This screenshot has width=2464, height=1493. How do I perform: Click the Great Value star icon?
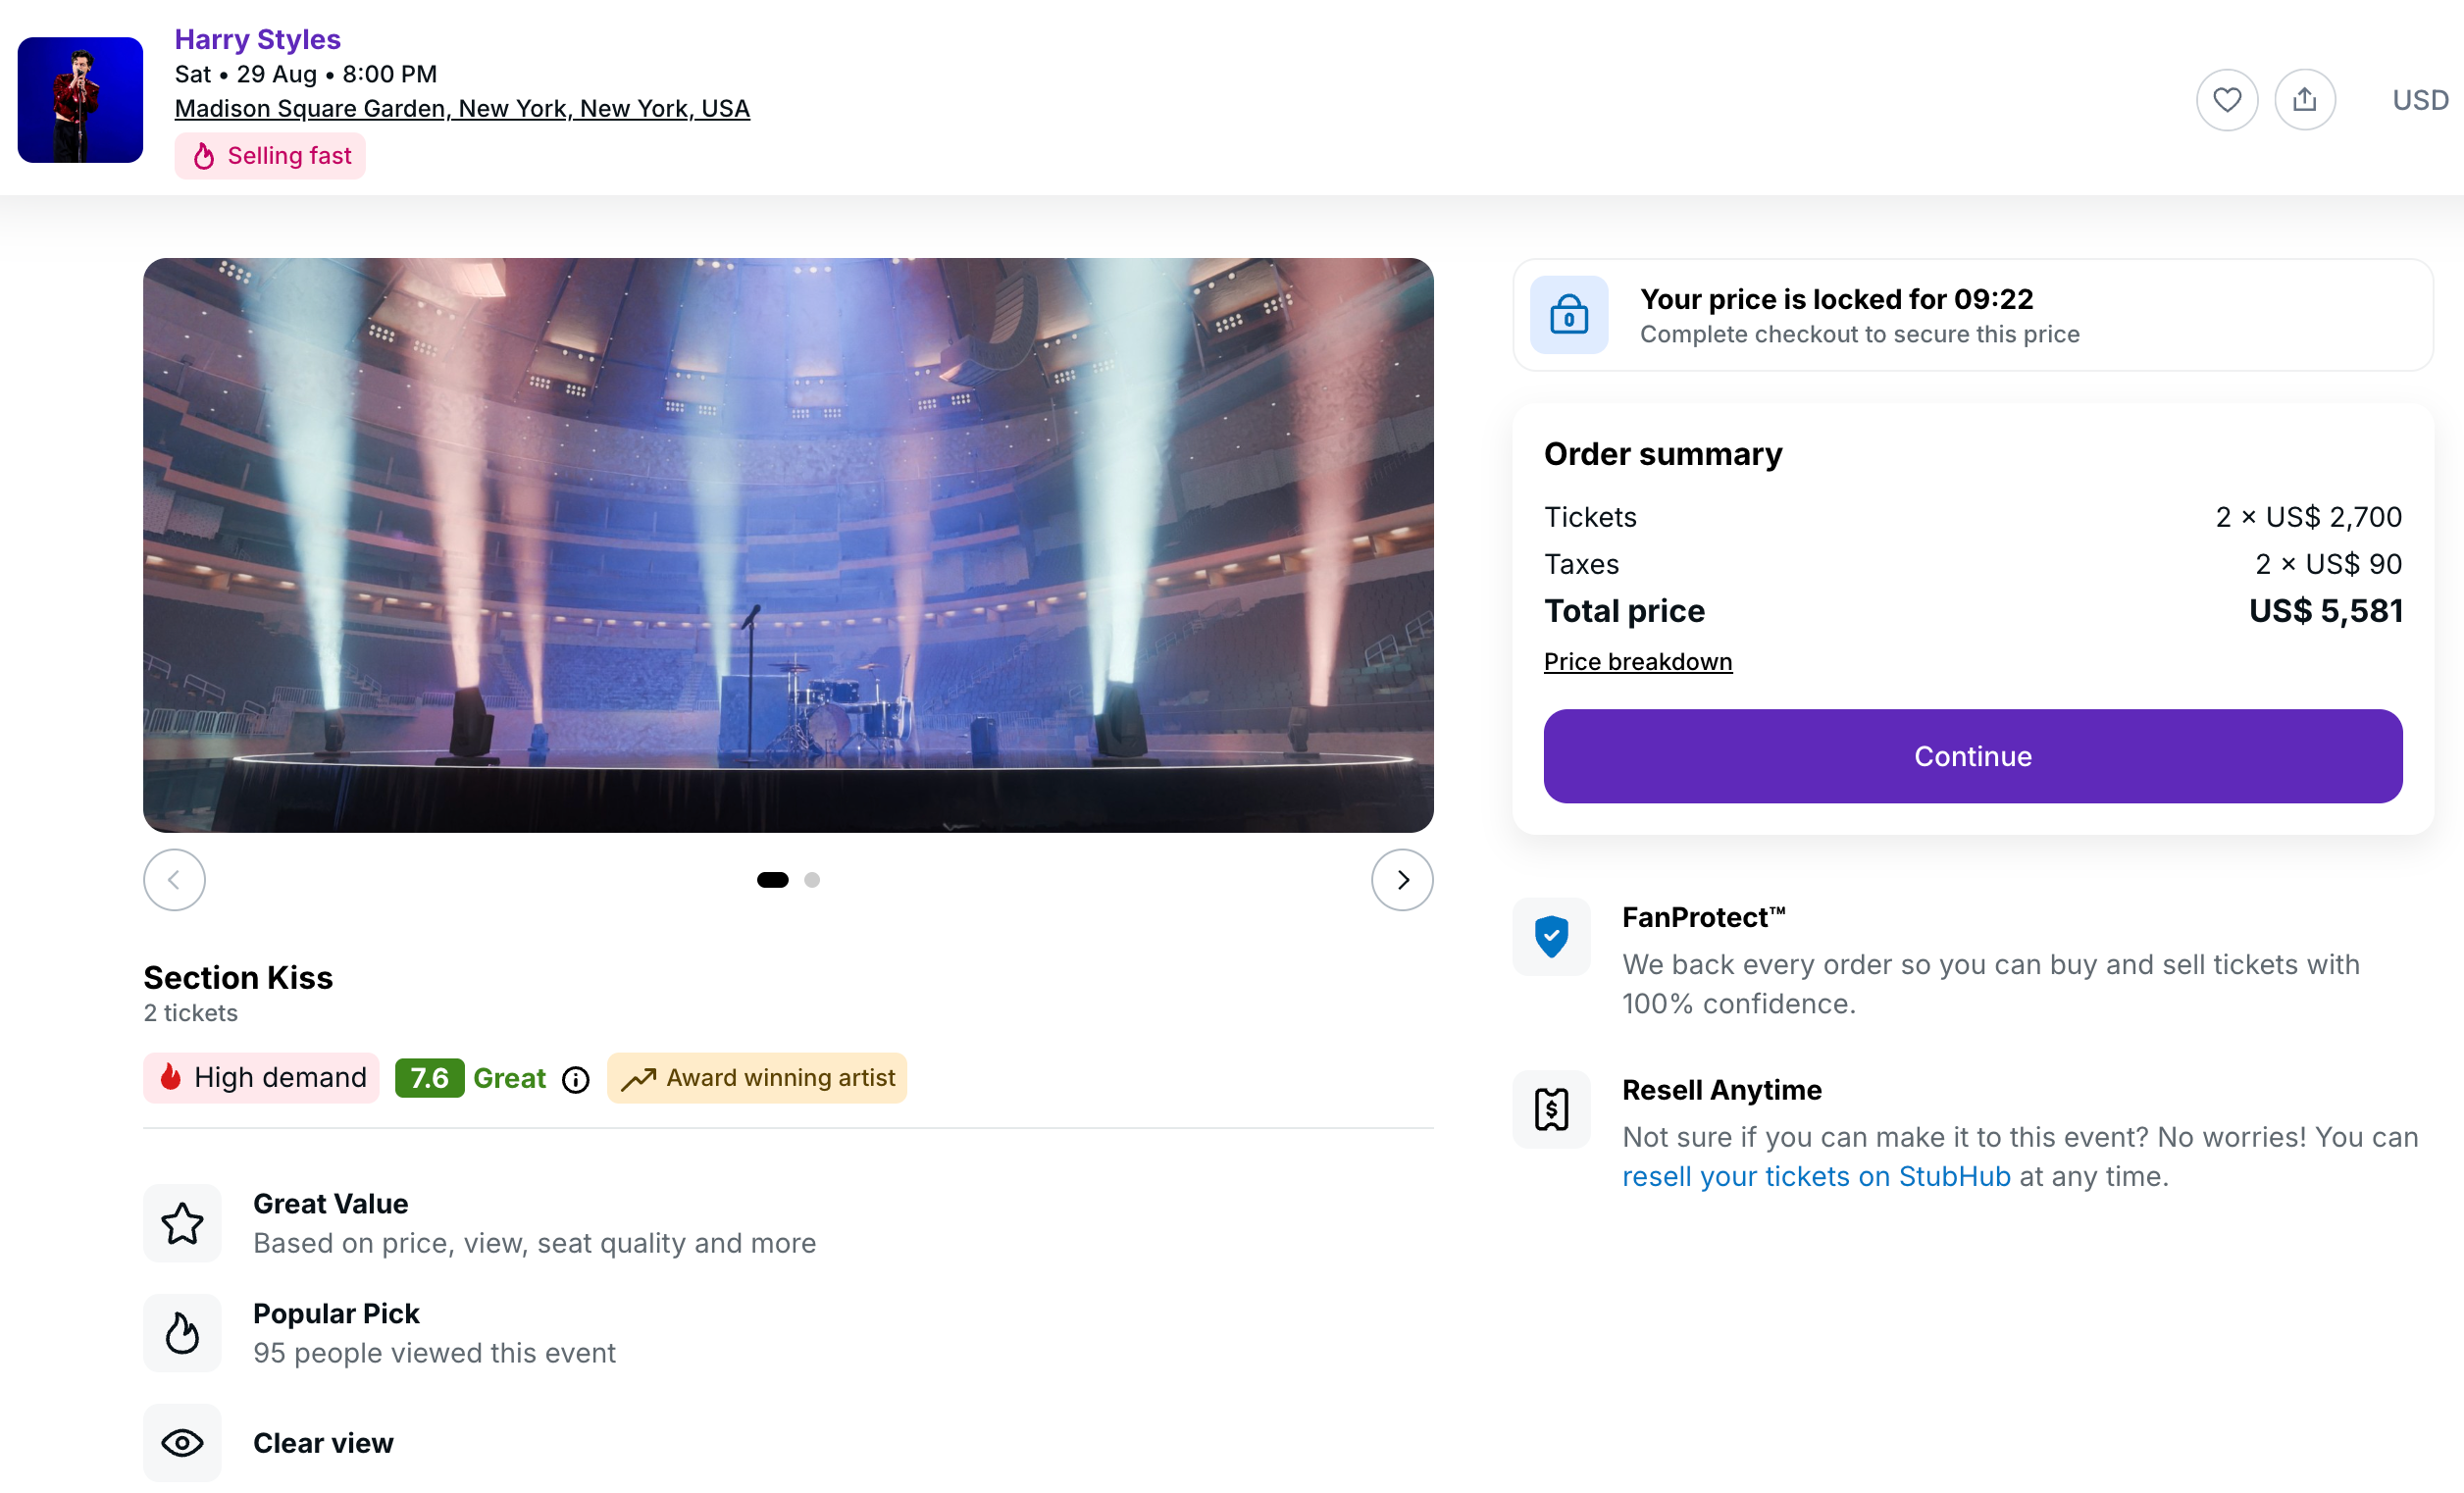182,1224
